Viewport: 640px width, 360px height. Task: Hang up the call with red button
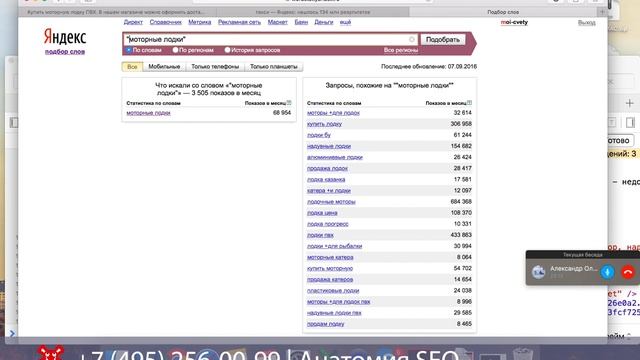click(x=628, y=272)
